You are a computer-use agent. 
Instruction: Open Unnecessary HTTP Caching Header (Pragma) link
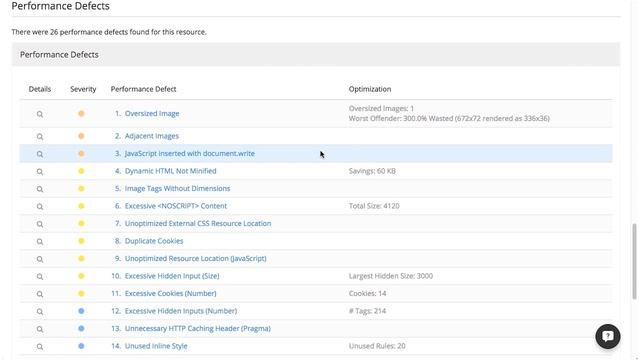(x=198, y=329)
